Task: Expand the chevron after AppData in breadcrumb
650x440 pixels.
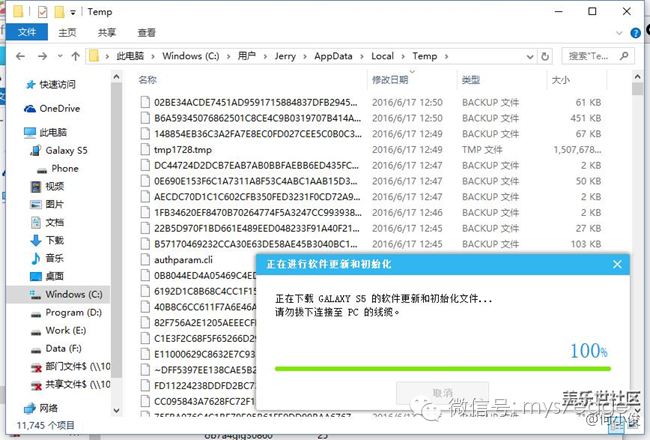Action: point(362,56)
